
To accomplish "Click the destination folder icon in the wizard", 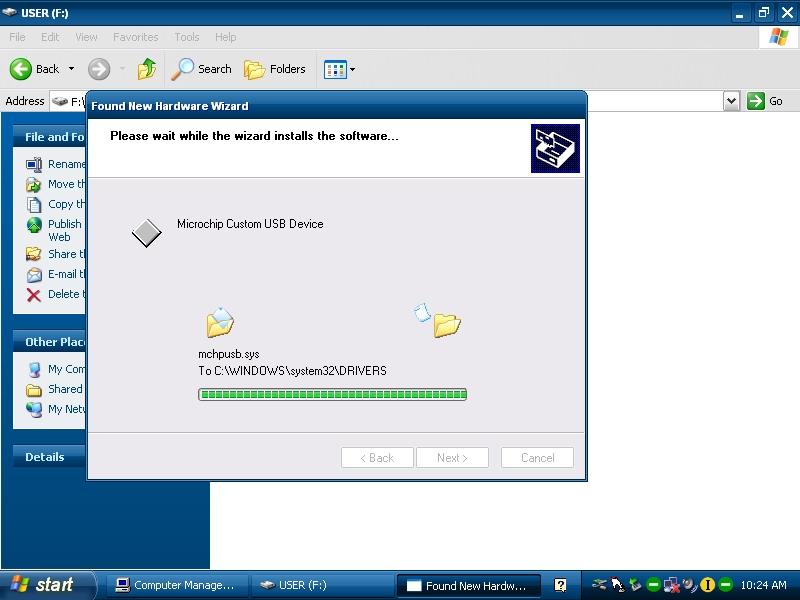I will [447, 324].
